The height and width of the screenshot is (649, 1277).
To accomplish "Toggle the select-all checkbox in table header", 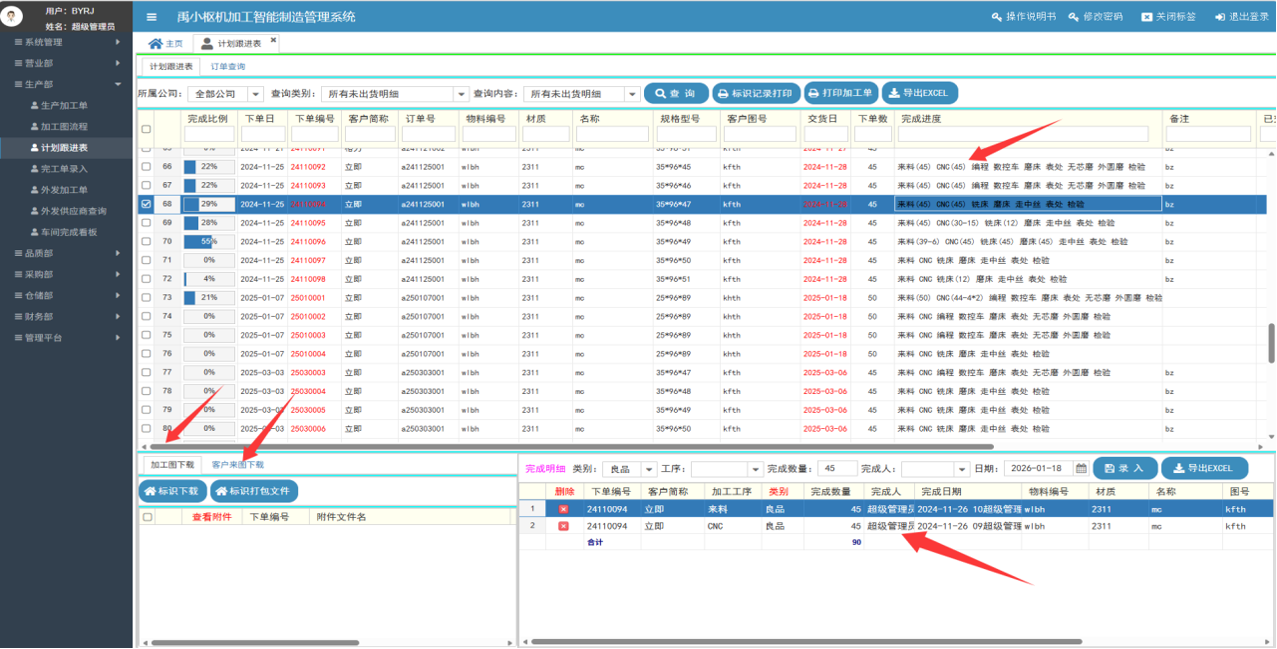I will click(x=146, y=128).
